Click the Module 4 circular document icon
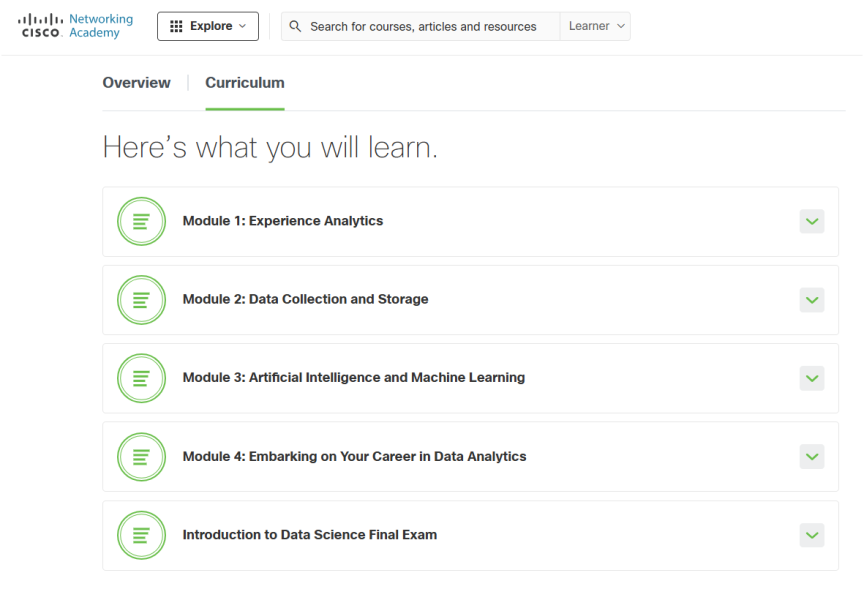 coord(142,457)
